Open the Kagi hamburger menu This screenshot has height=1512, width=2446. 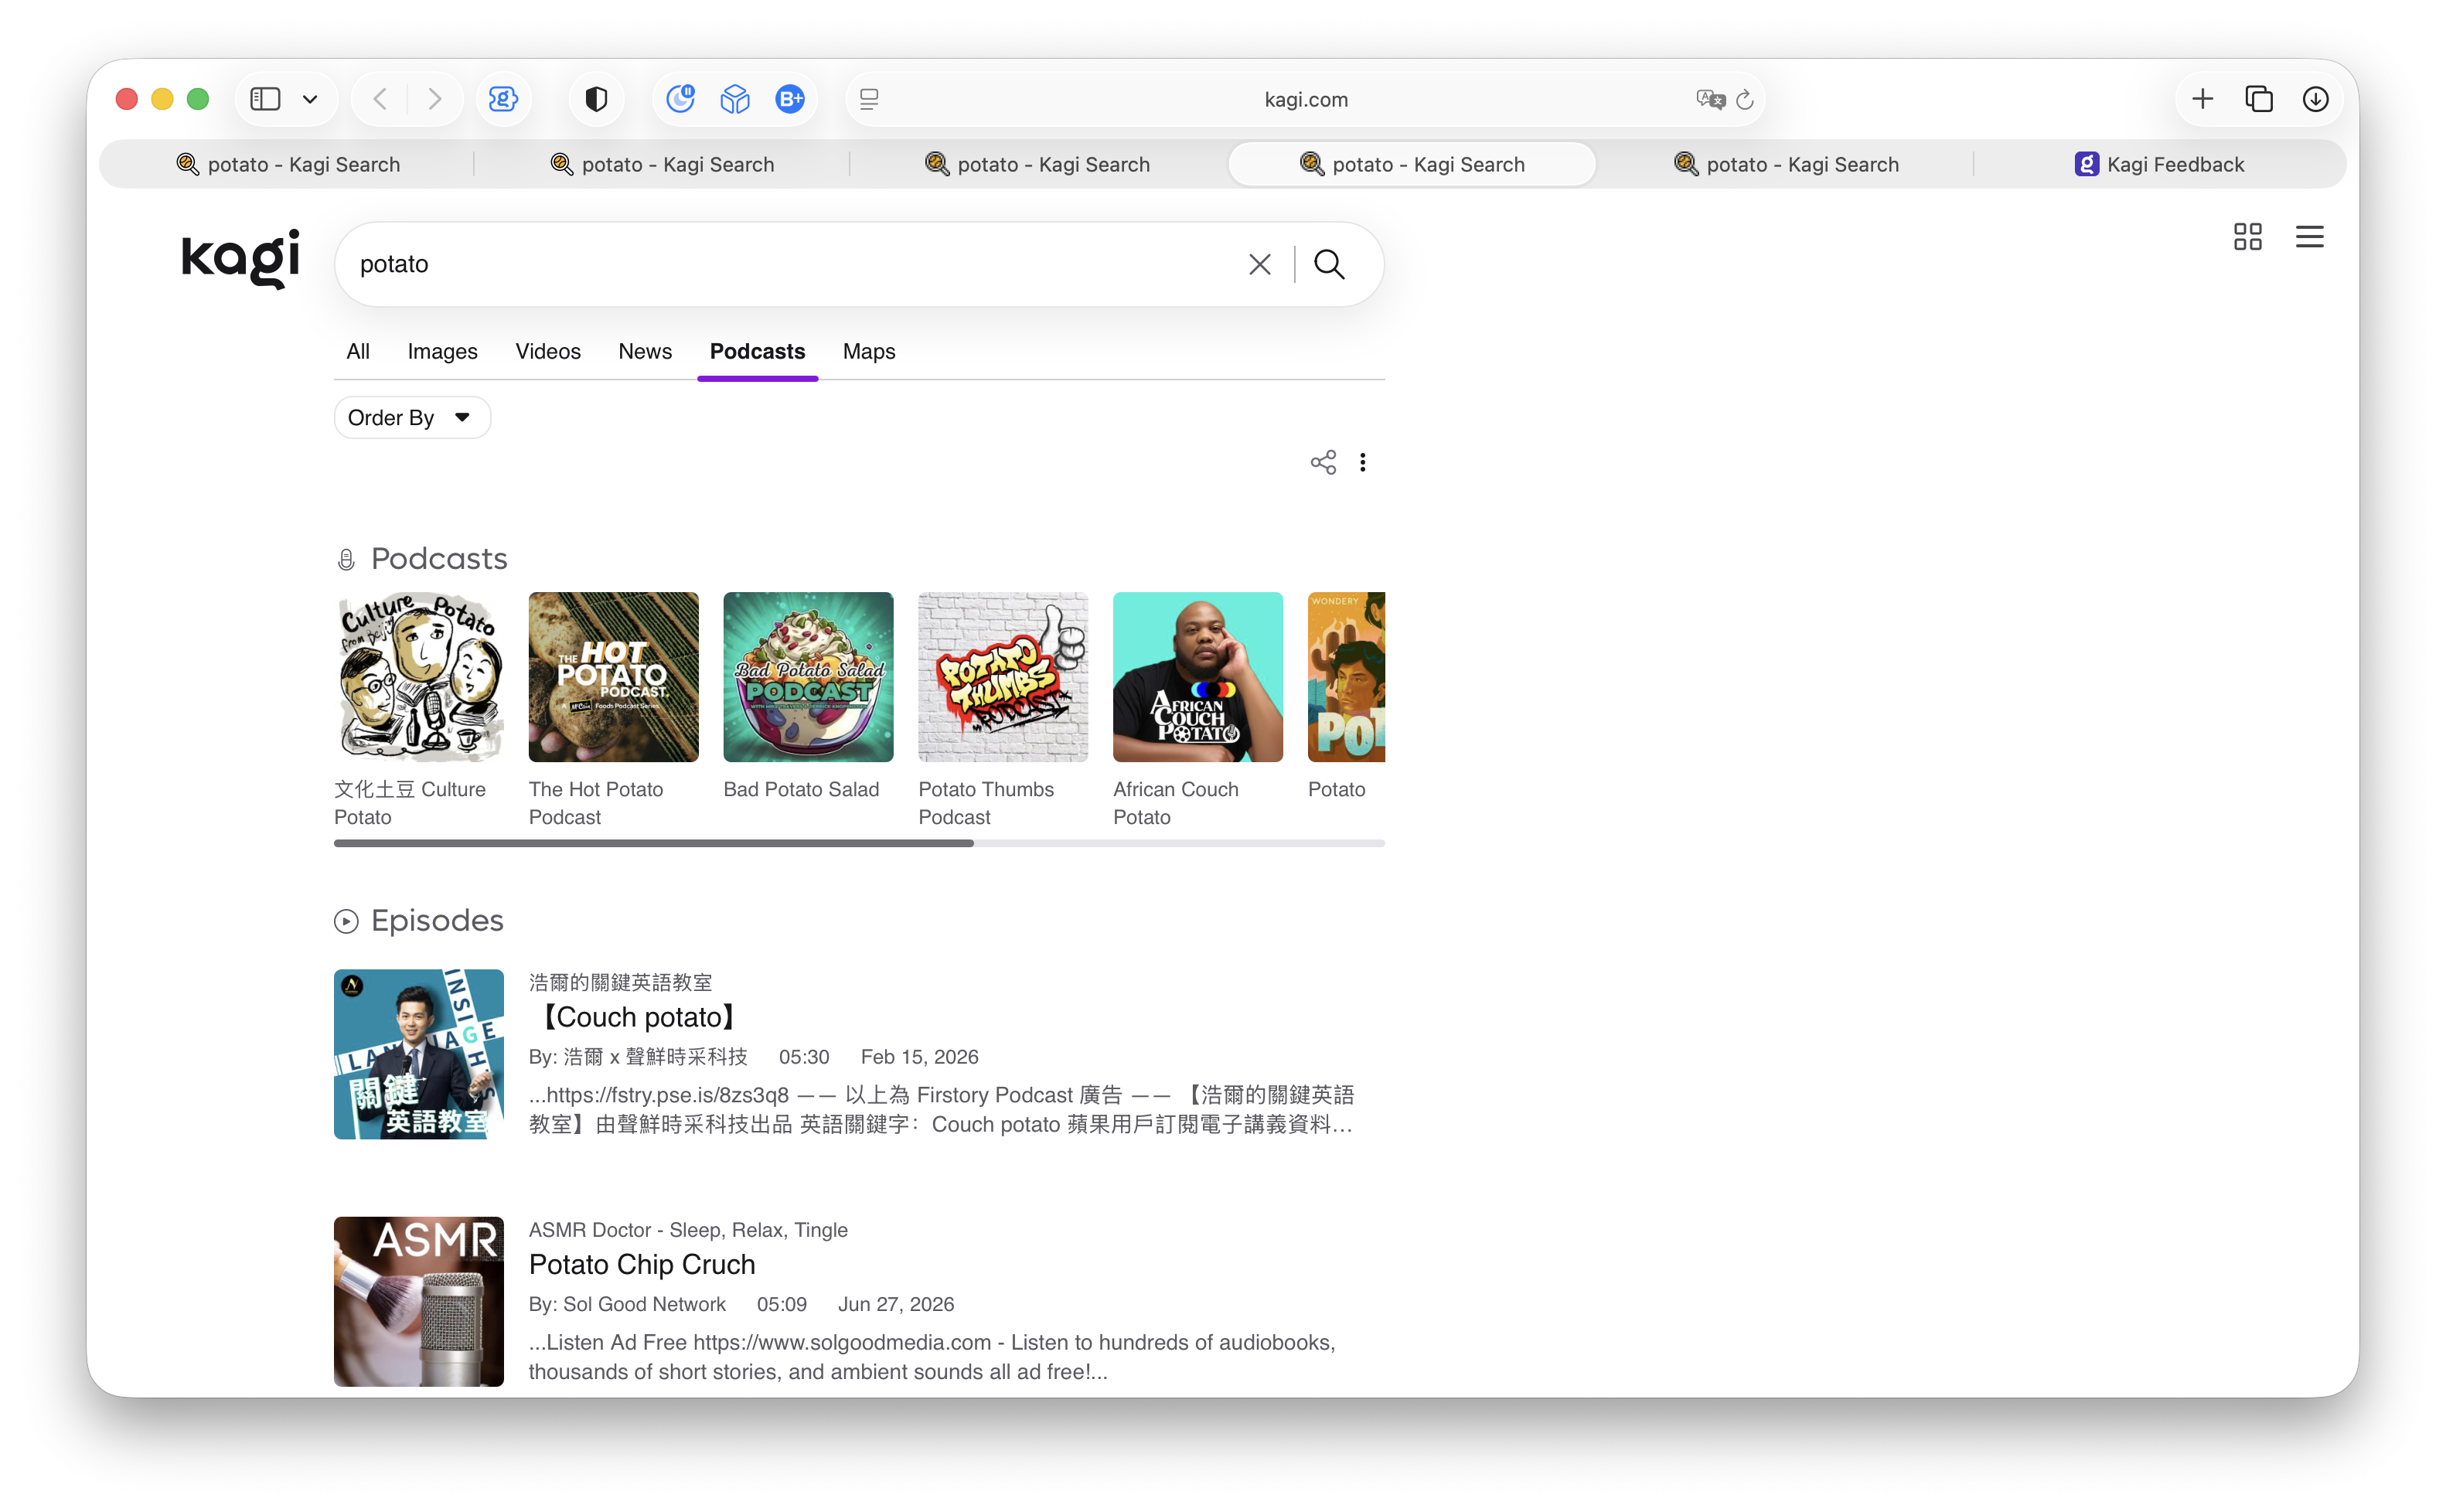click(x=2309, y=237)
